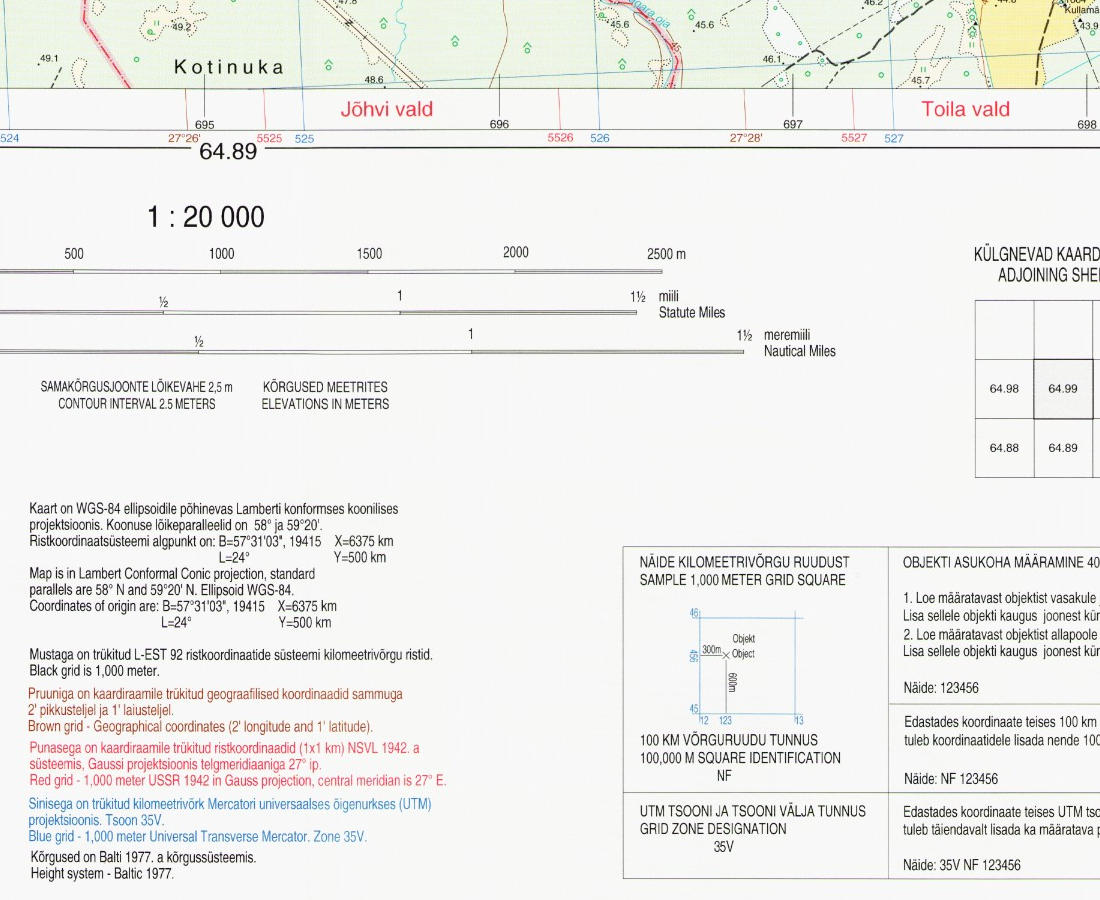
Task: Click the 697 margin grid number
Action: tap(793, 124)
